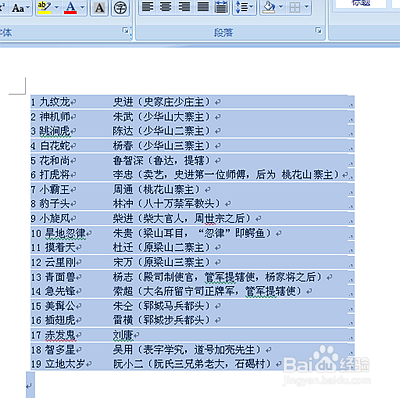The image size is (400, 398).
Task: Click the Change Case Aa button
Action: click(18, 7)
